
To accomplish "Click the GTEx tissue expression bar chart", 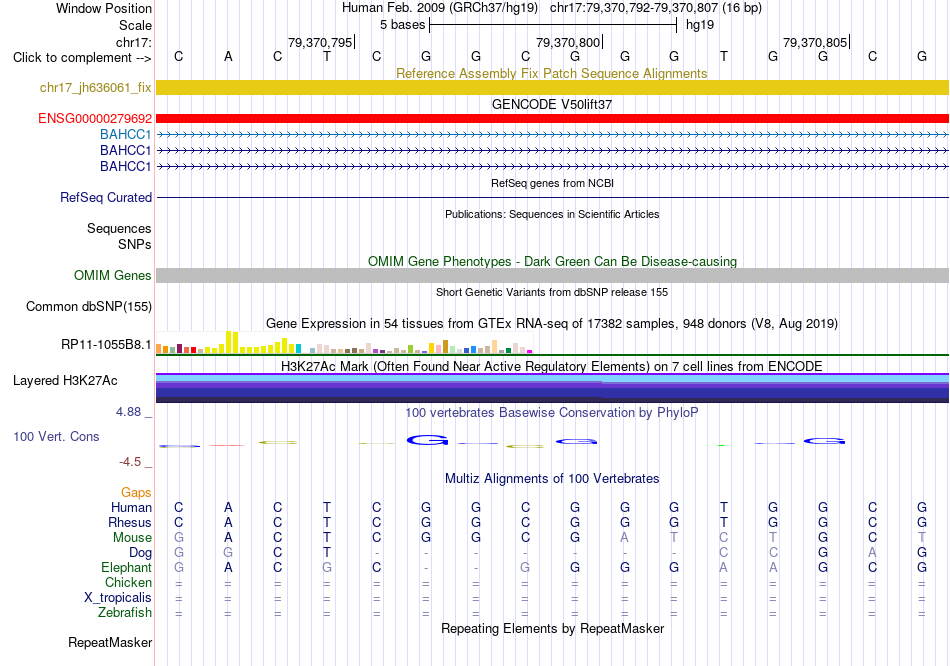I will [x=344, y=343].
